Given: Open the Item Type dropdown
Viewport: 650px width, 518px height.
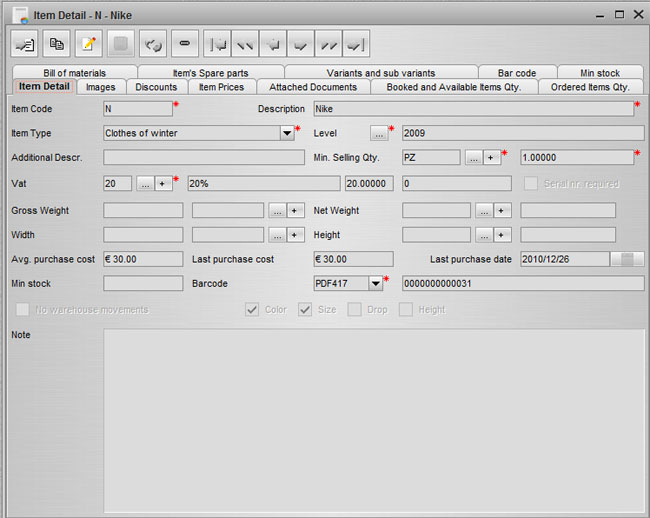Looking at the screenshot, I should coord(287,133).
